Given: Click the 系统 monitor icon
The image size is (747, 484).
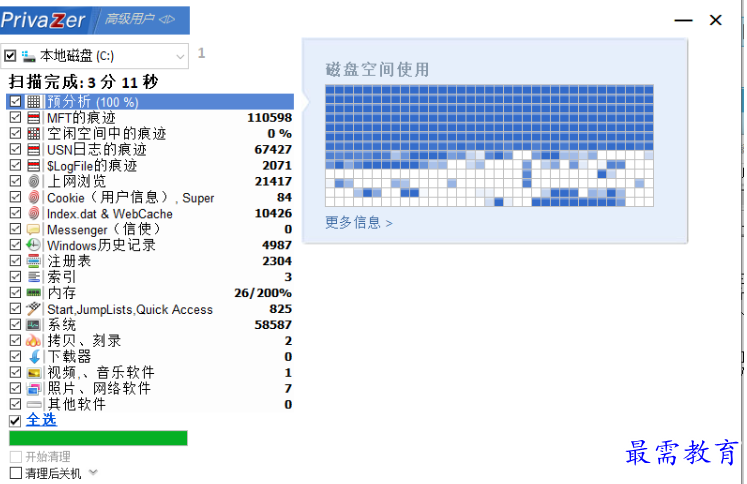Looking at the screenshot, I should pos(33,325).
